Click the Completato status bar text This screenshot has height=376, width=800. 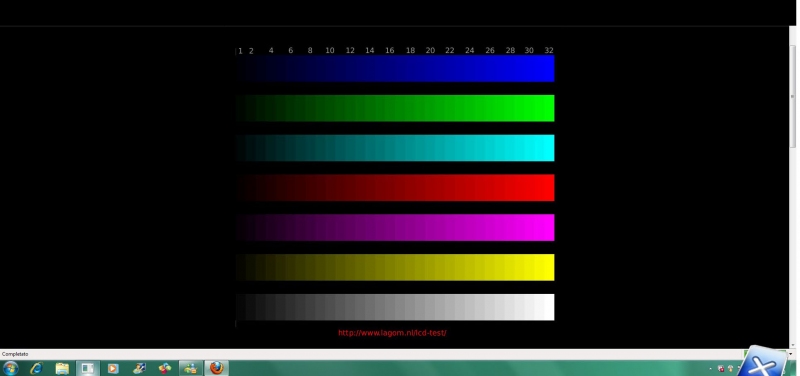click(x=15, y=354)
